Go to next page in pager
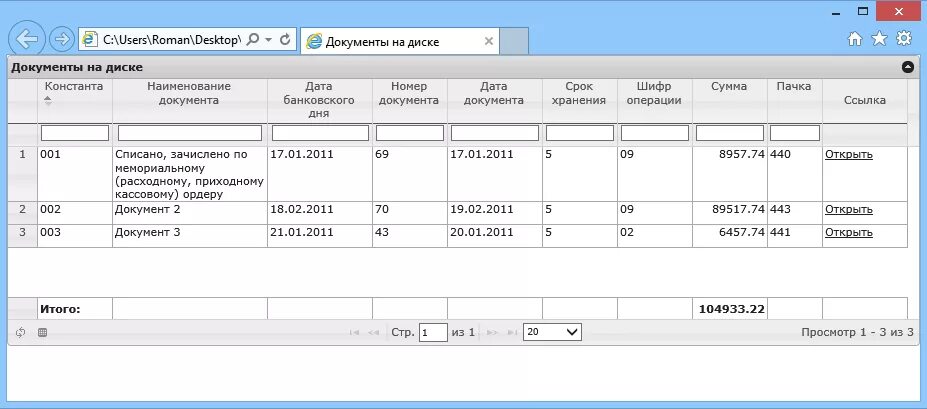927x409 pixels. pos(492,332)
